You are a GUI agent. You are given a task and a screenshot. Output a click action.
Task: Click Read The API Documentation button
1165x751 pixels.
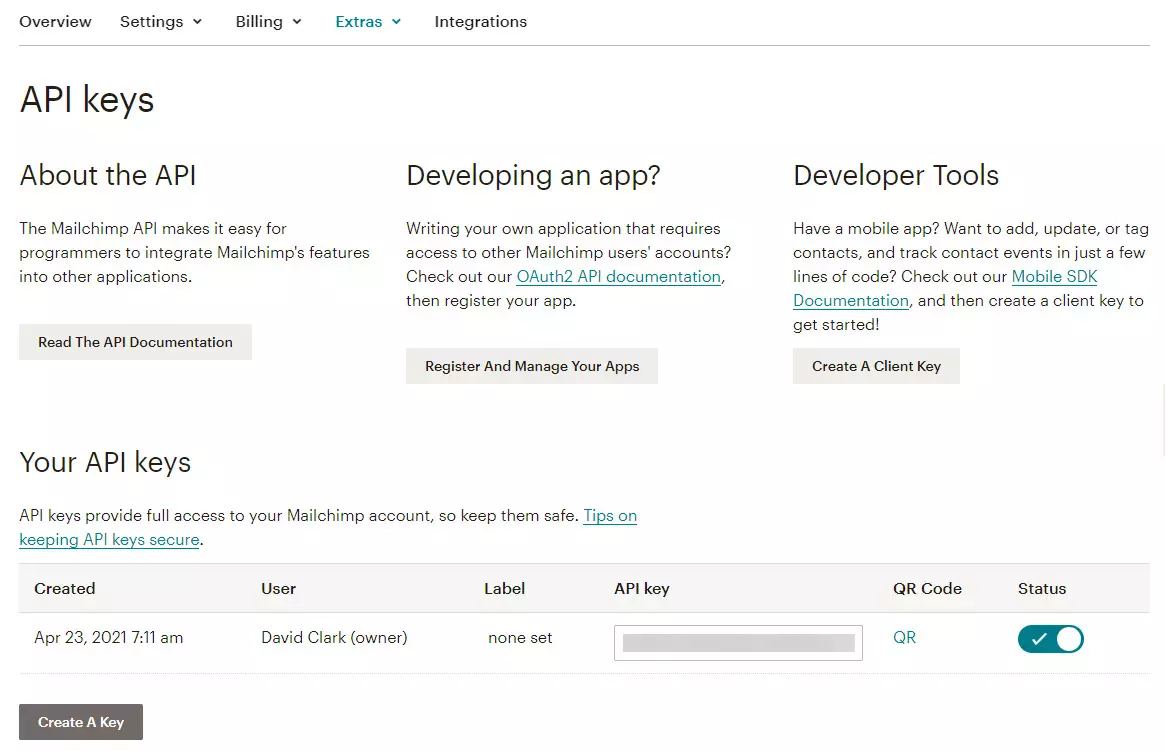(x=135, y=342)
